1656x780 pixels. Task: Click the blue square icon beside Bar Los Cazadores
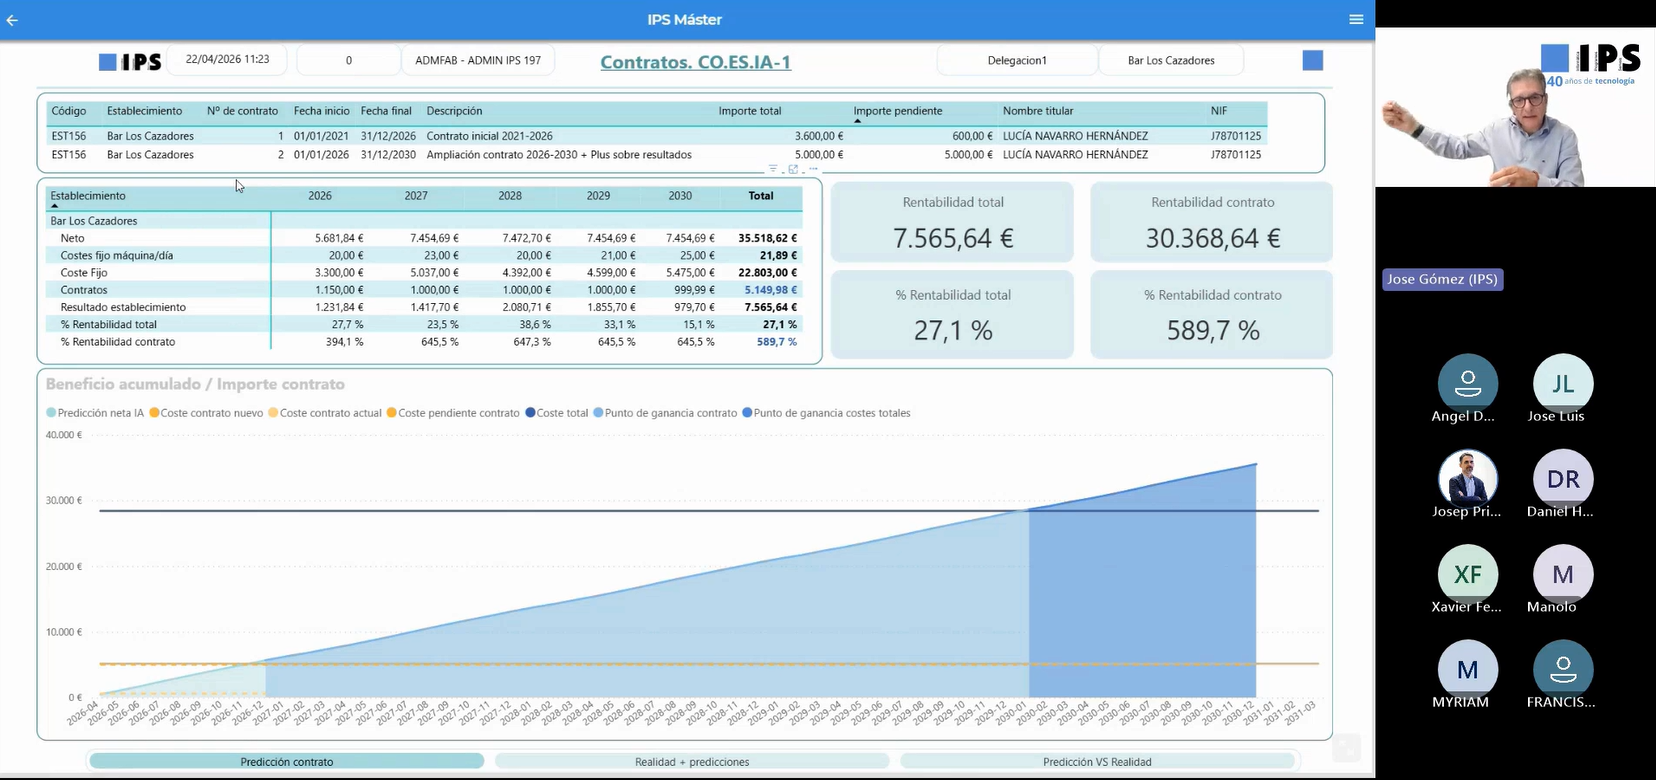(x=1313, y=60)
